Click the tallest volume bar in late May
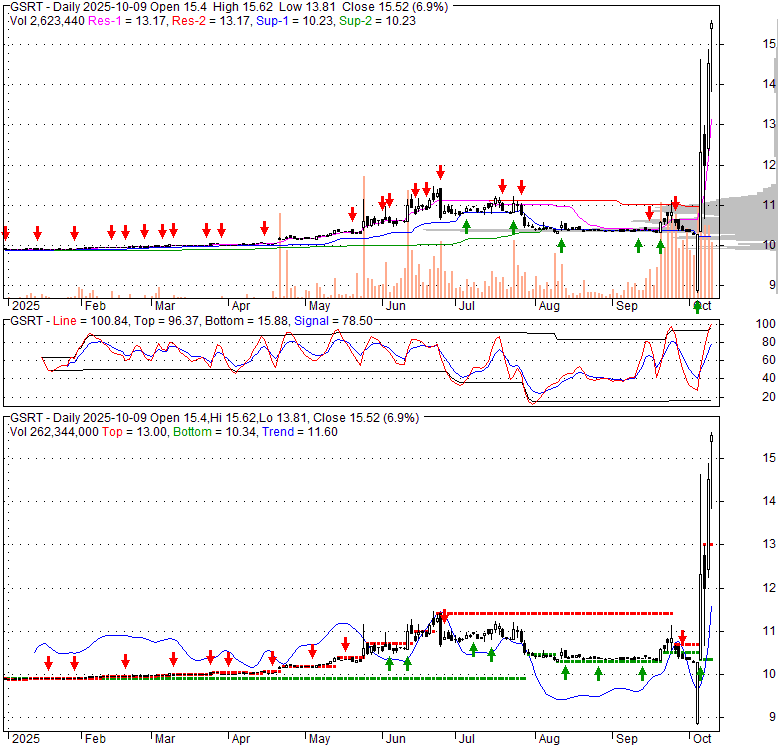The width and height of the screenshot is (780, 745). tap(364, 237)
